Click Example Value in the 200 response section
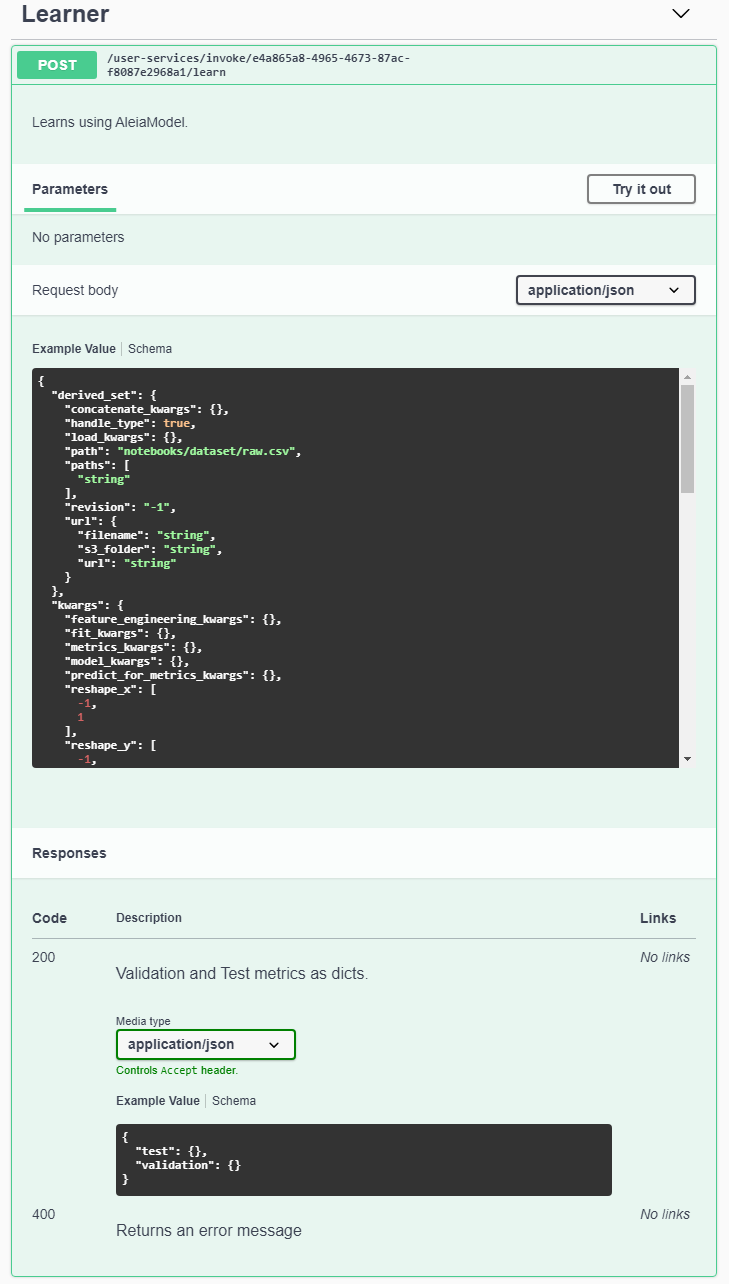 [157, 1100]
